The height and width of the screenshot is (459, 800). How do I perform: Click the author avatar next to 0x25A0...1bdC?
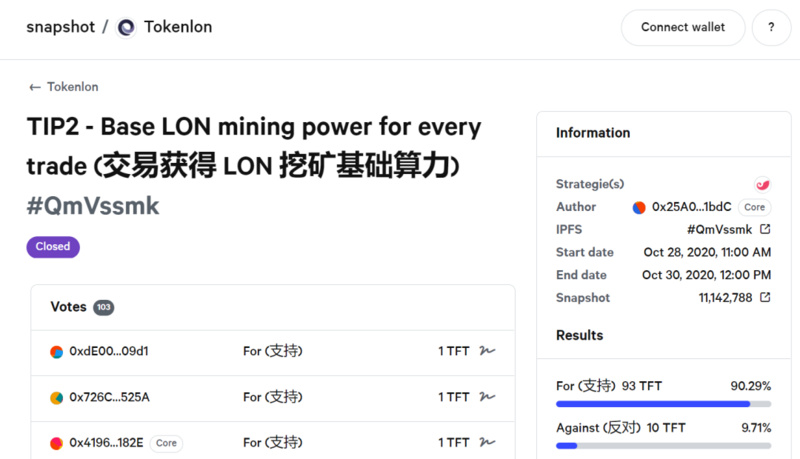(x=639, y=207)
